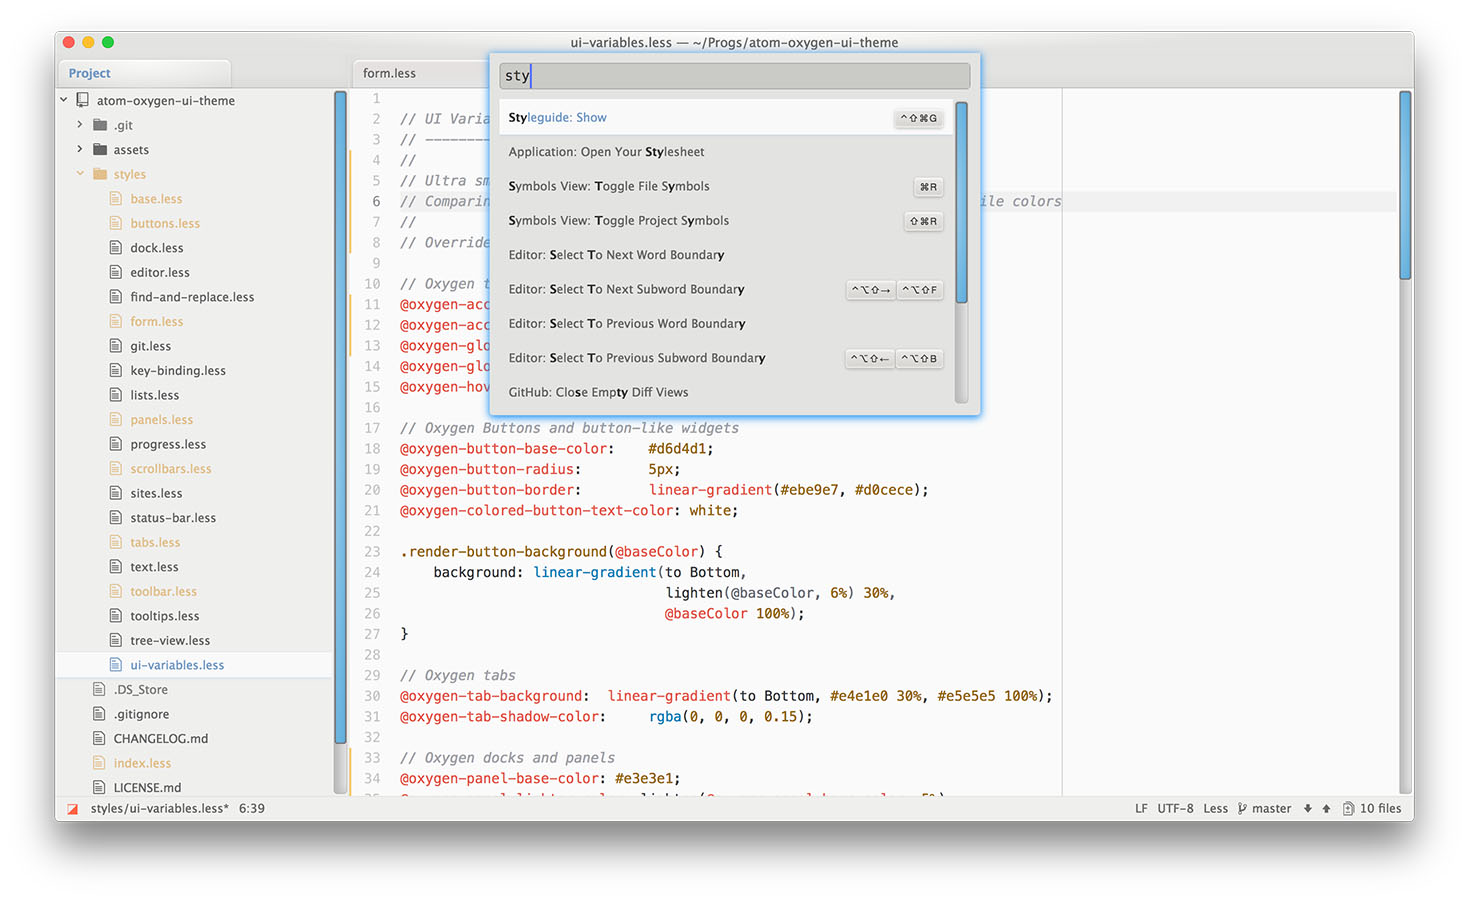Viewport: 1469px width, 900px height.
Task: Click the command palette list scrollbar
Action: 961,203
